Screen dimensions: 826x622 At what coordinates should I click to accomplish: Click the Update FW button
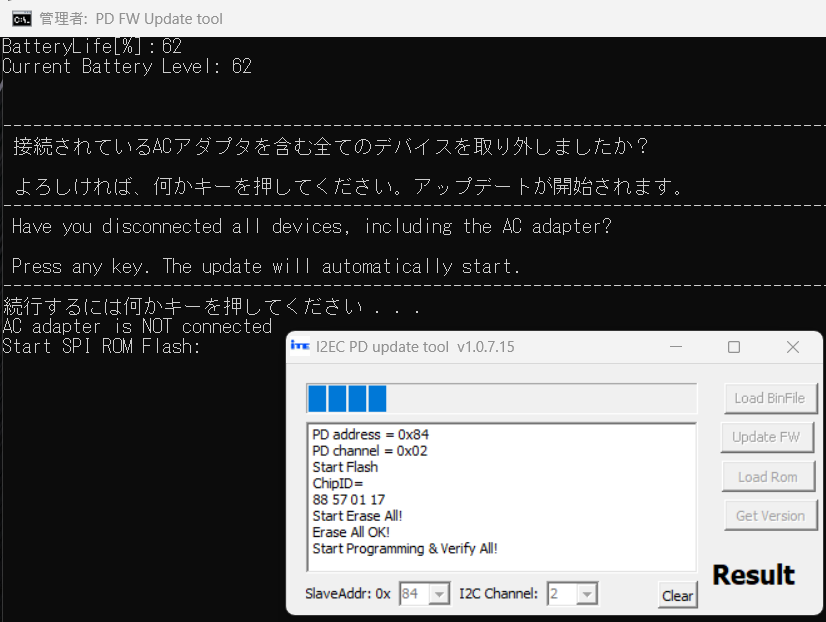click(767, 437)
